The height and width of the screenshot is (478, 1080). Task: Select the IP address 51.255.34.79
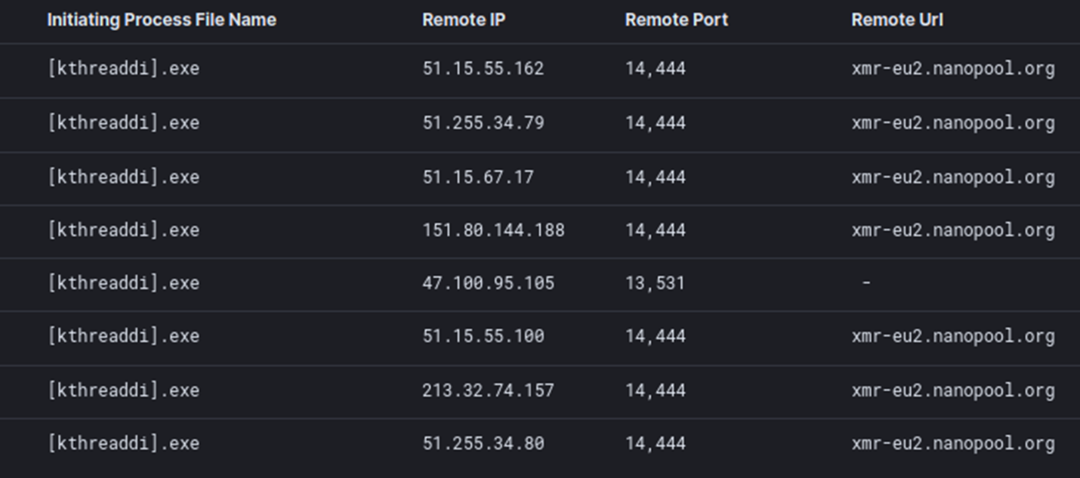[483, 123]
